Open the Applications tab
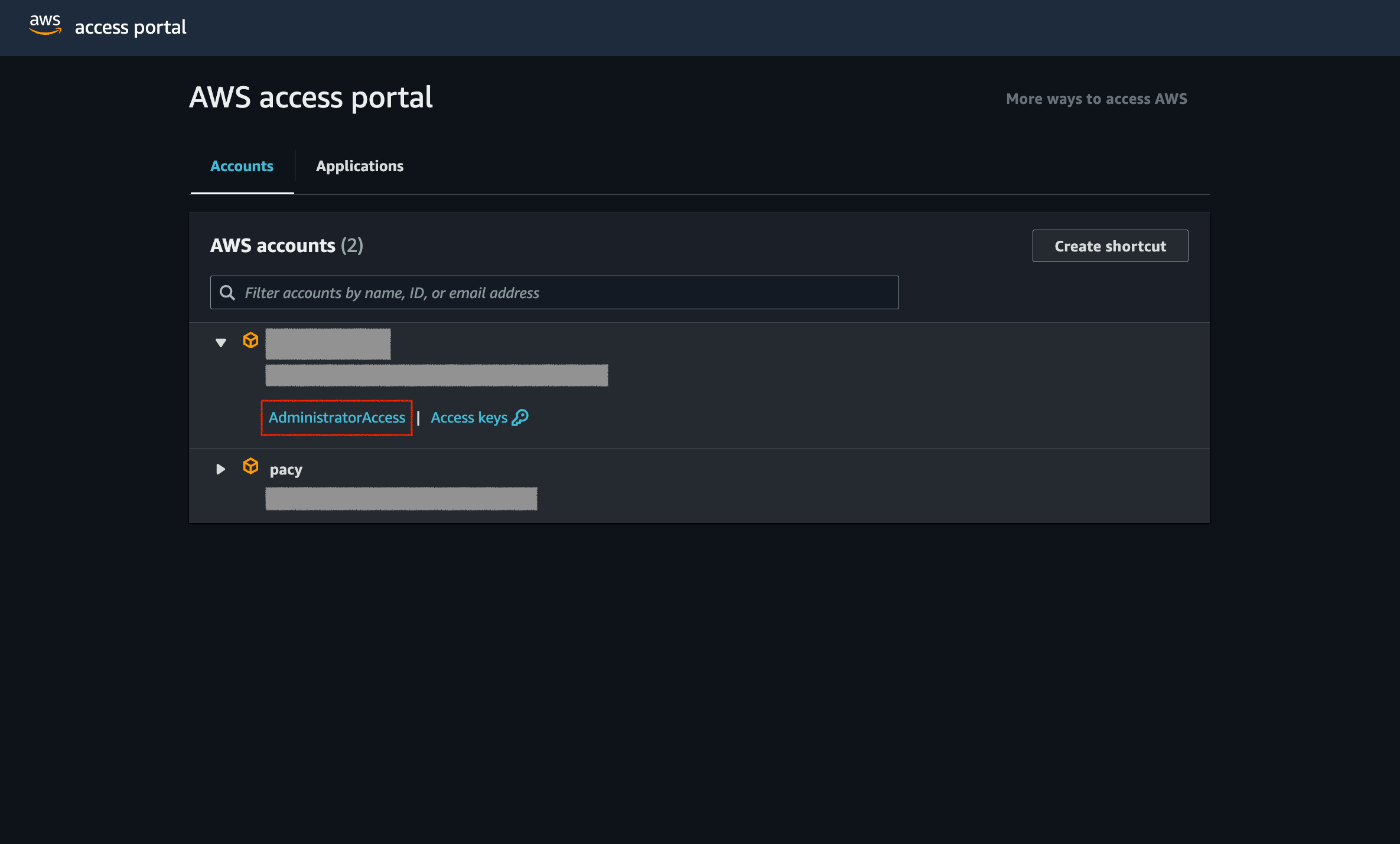Image resolution: width=1400 pixels, height=844 pixels. 360,166
